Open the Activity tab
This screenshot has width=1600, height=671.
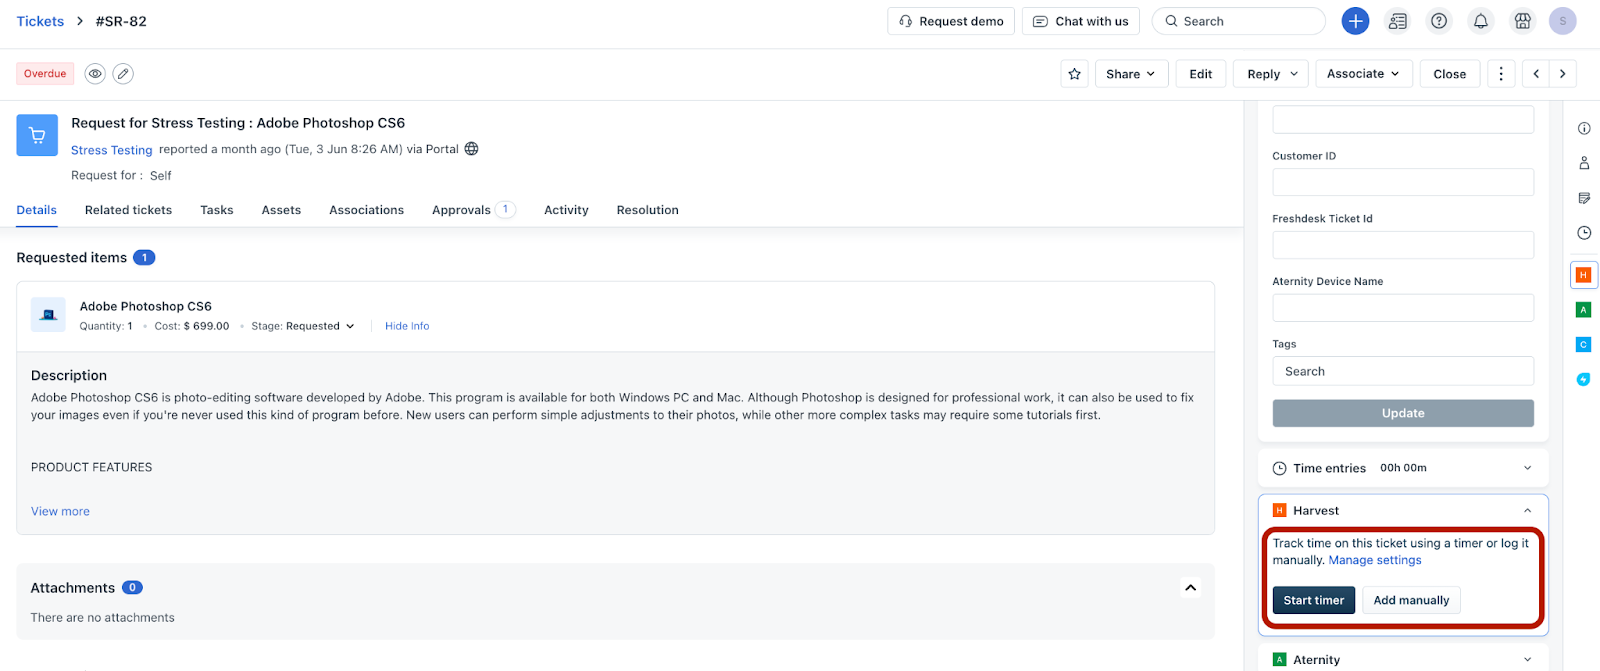(566, 210)
